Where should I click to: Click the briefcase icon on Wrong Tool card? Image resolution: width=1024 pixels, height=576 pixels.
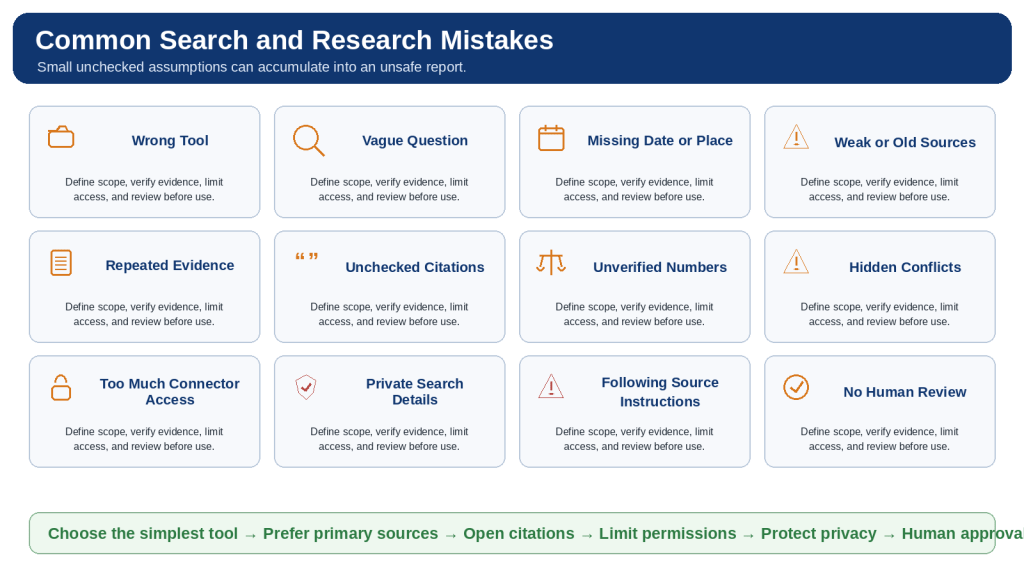[61, 137]
